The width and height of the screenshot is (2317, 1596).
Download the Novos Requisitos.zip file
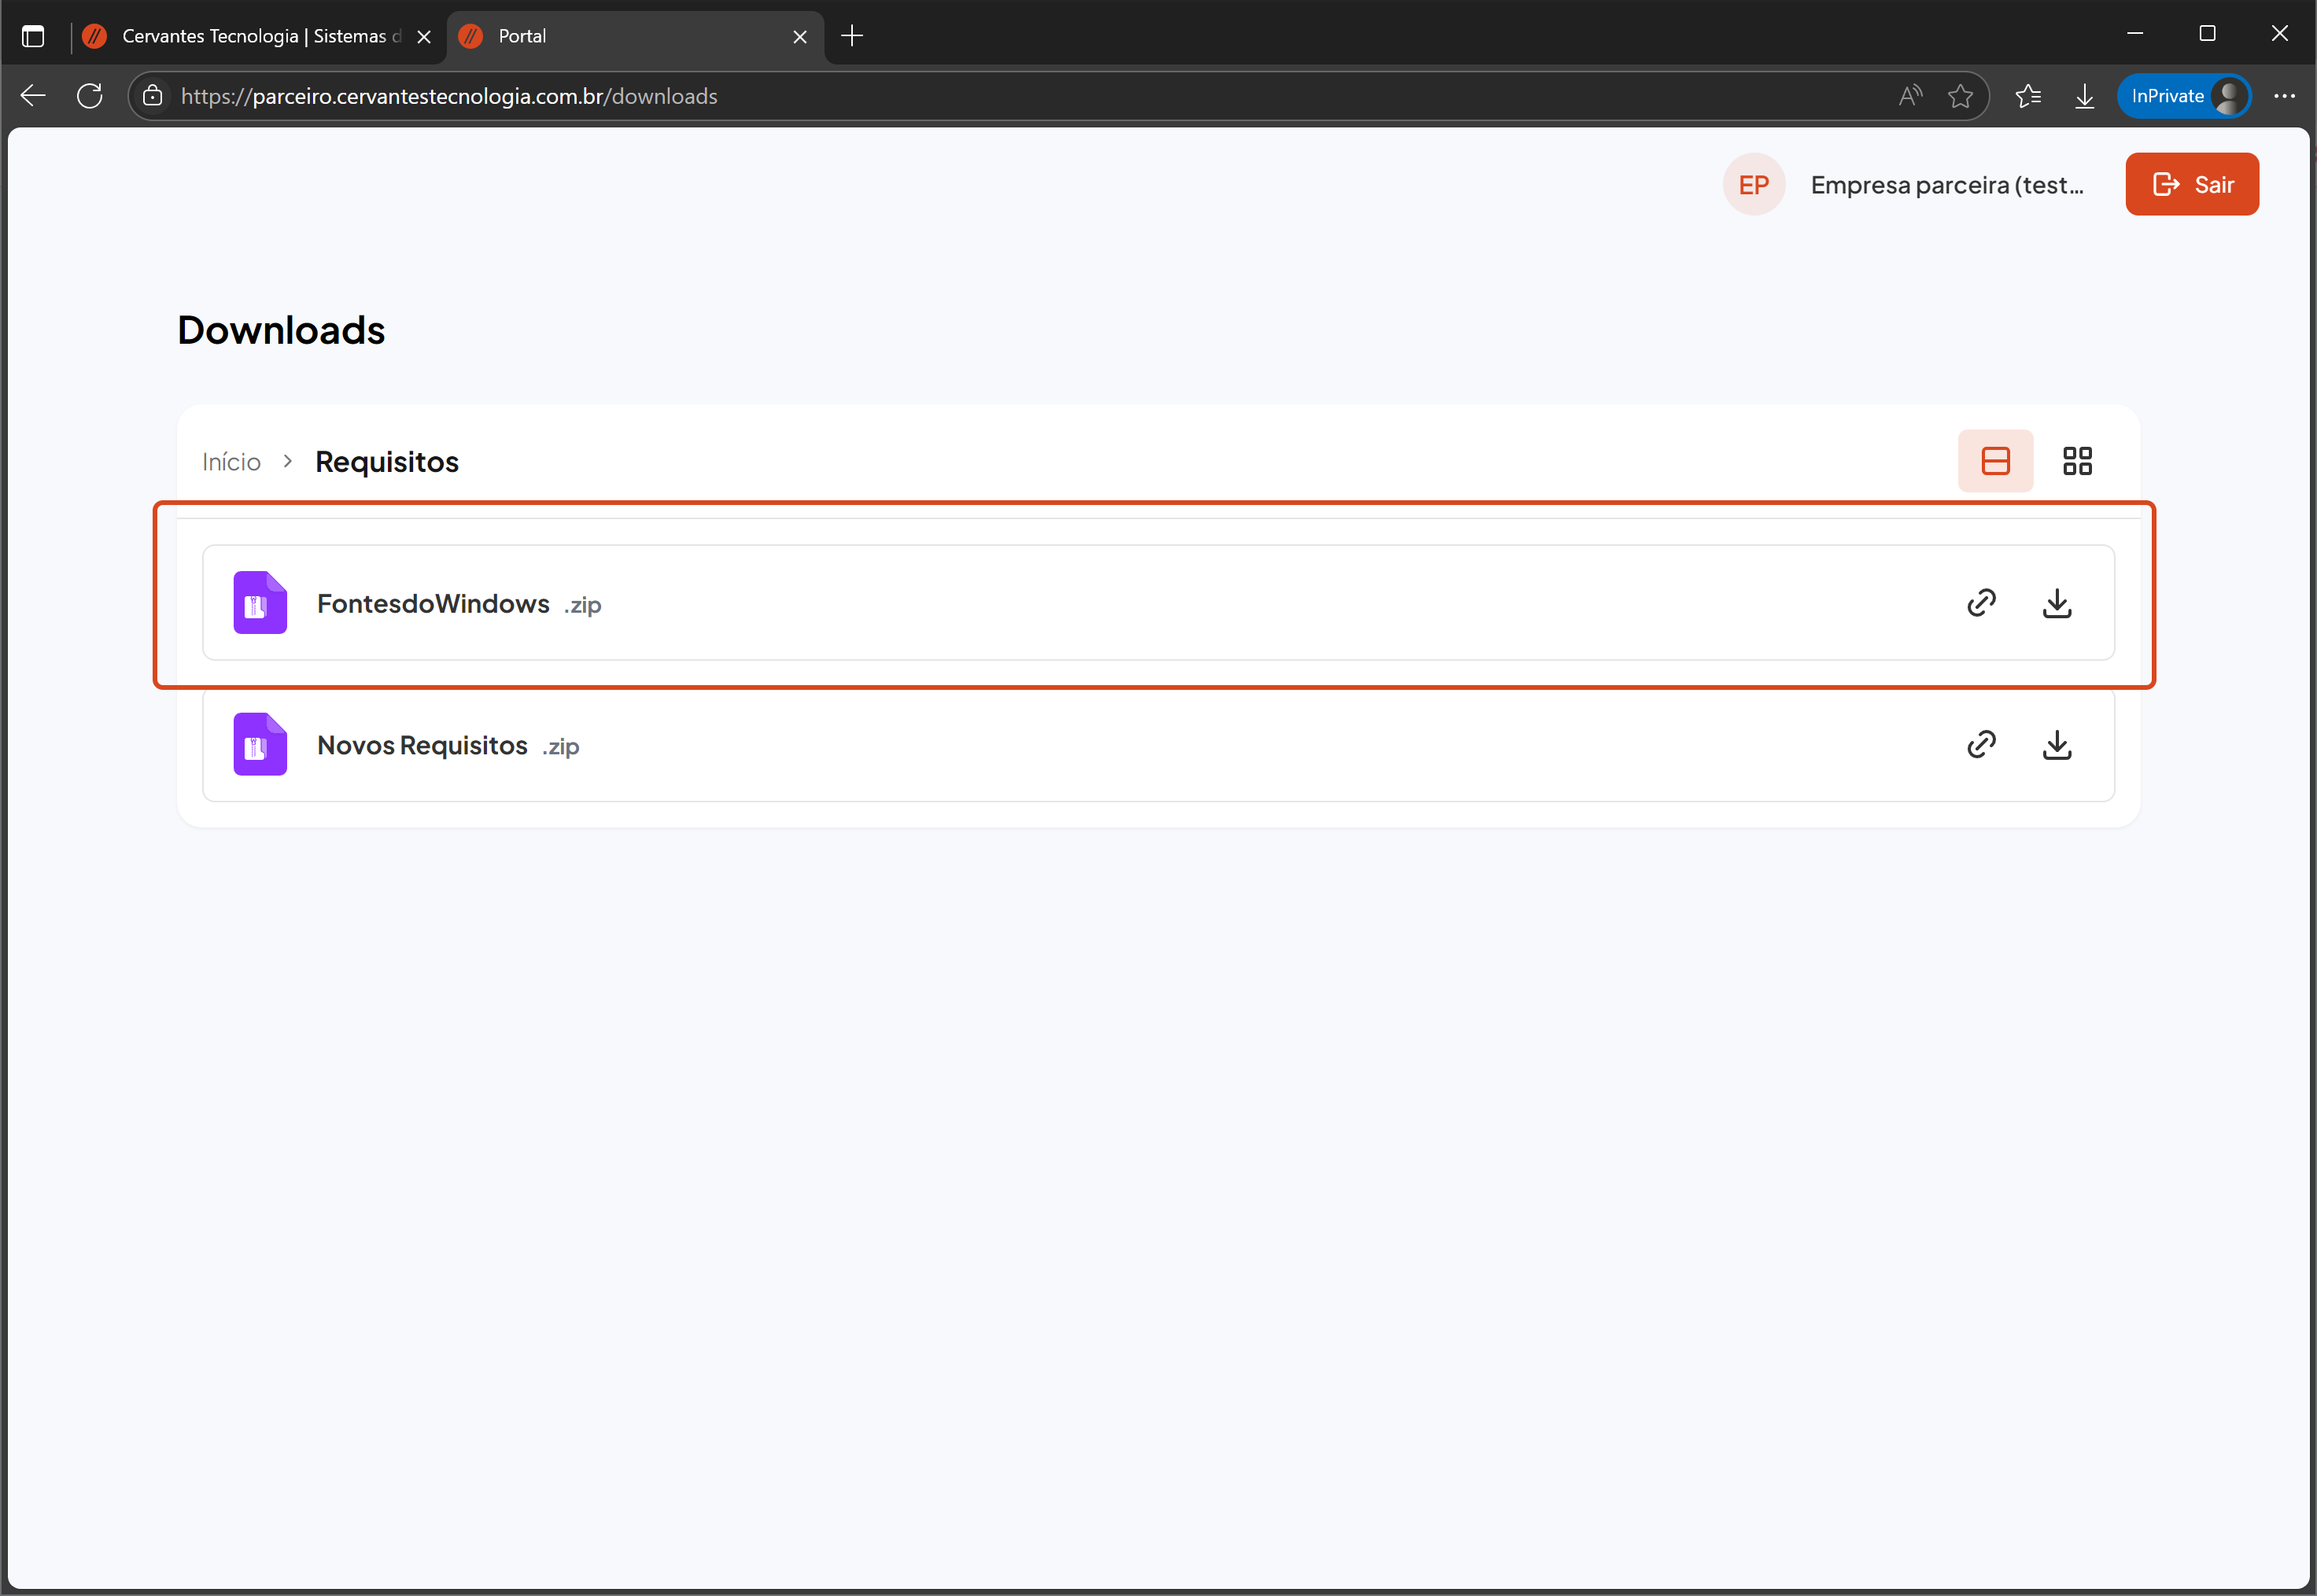pyautogui.click(x=2056, y=744)
